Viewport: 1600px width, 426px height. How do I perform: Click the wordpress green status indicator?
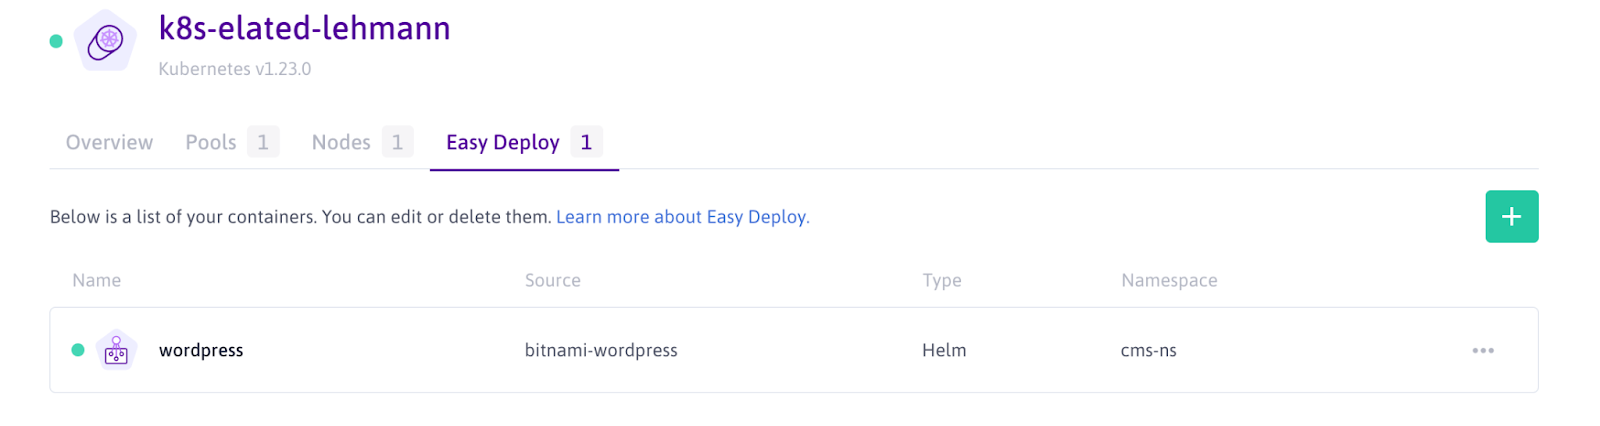[78, 350]
